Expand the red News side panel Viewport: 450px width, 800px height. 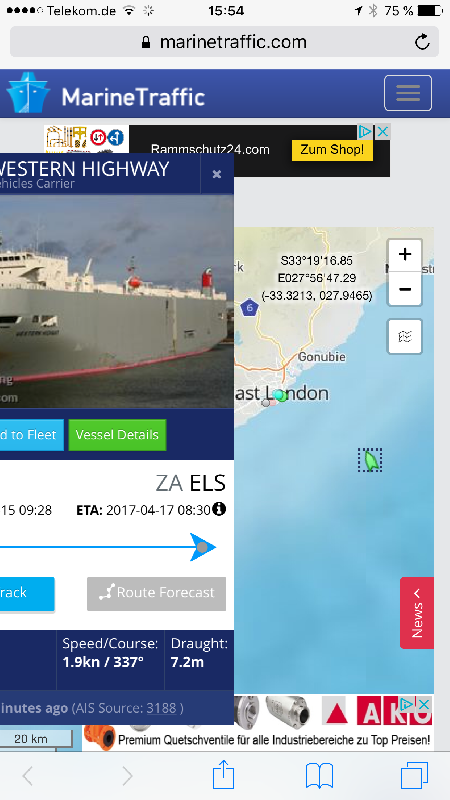point(417,613)
